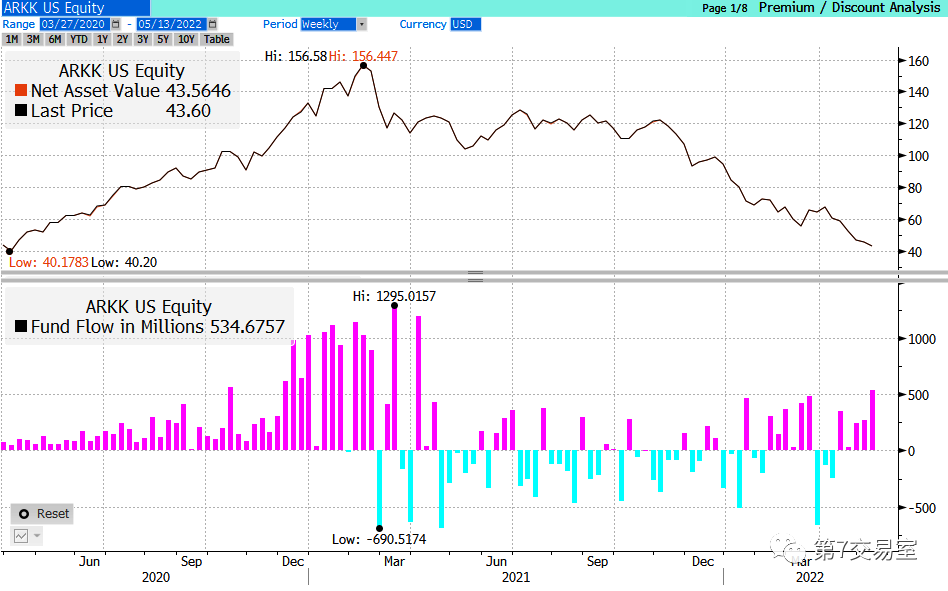Select the 3Y range tab
The height and width of the screenshot is (591, 948).
coord(143,39)
